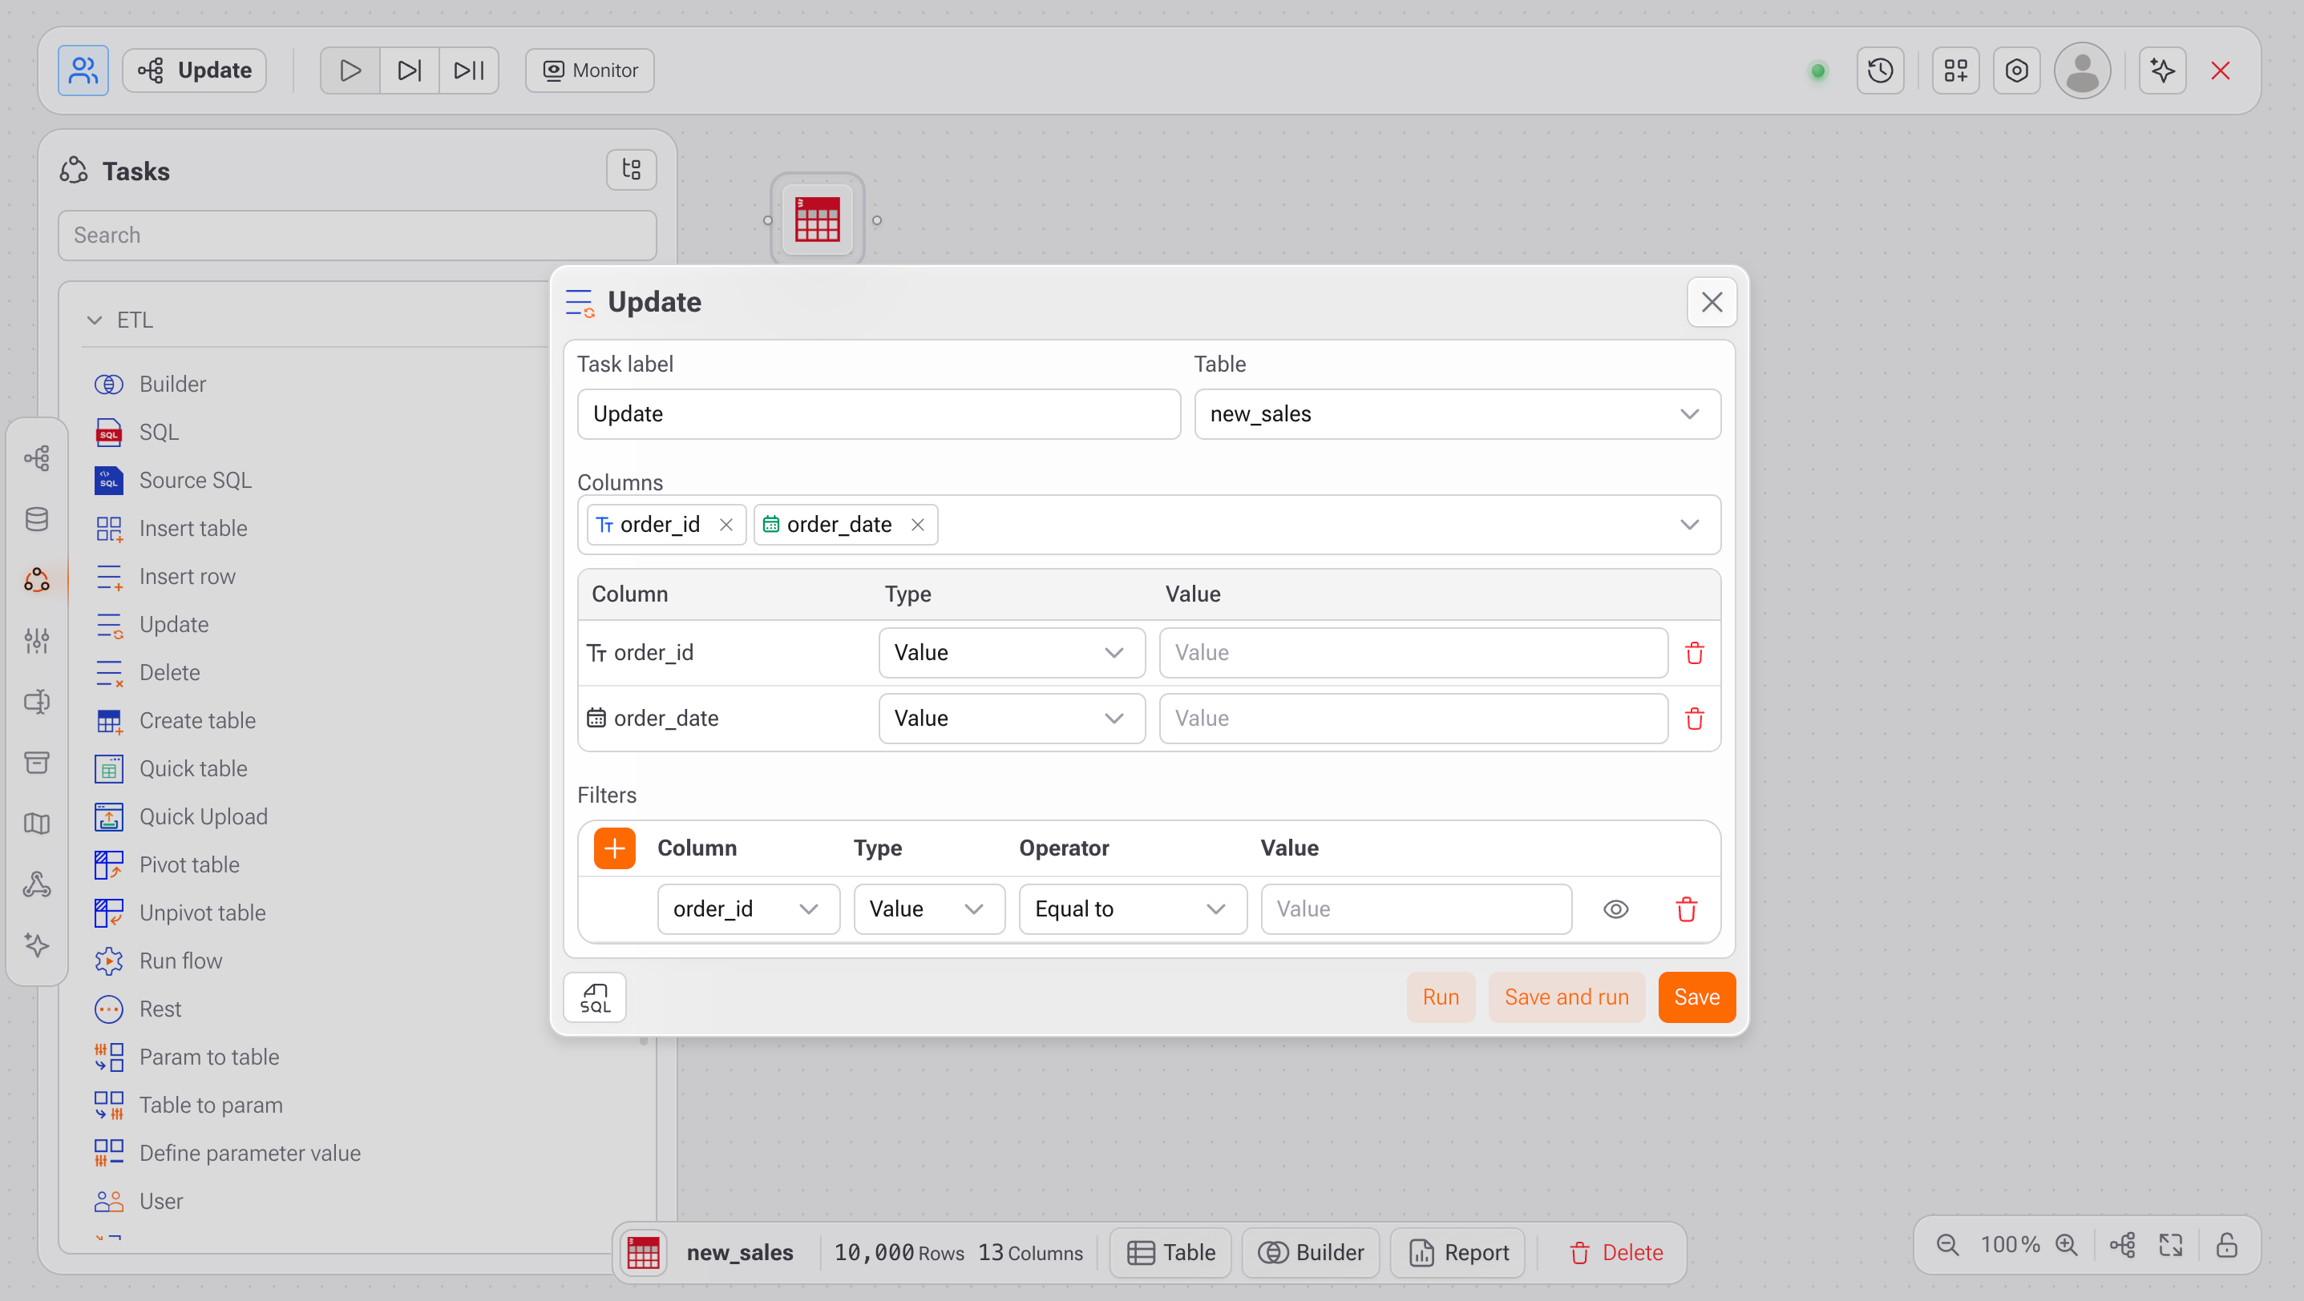Click the zoom out magnifier icon
Image resolution: width=2304 pixels, height=1301 pixels.
[1947, 1245]
